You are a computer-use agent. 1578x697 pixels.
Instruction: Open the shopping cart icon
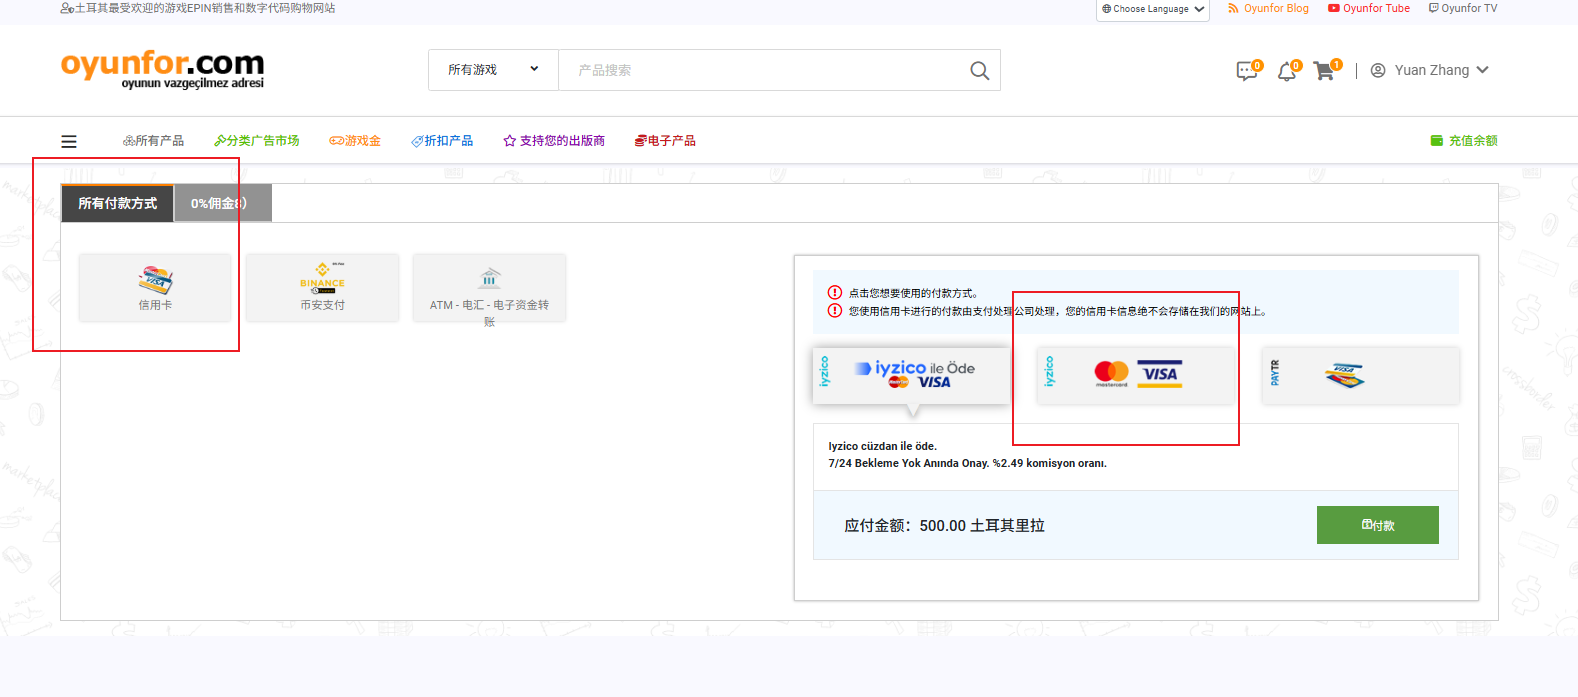pos(1324,71)
